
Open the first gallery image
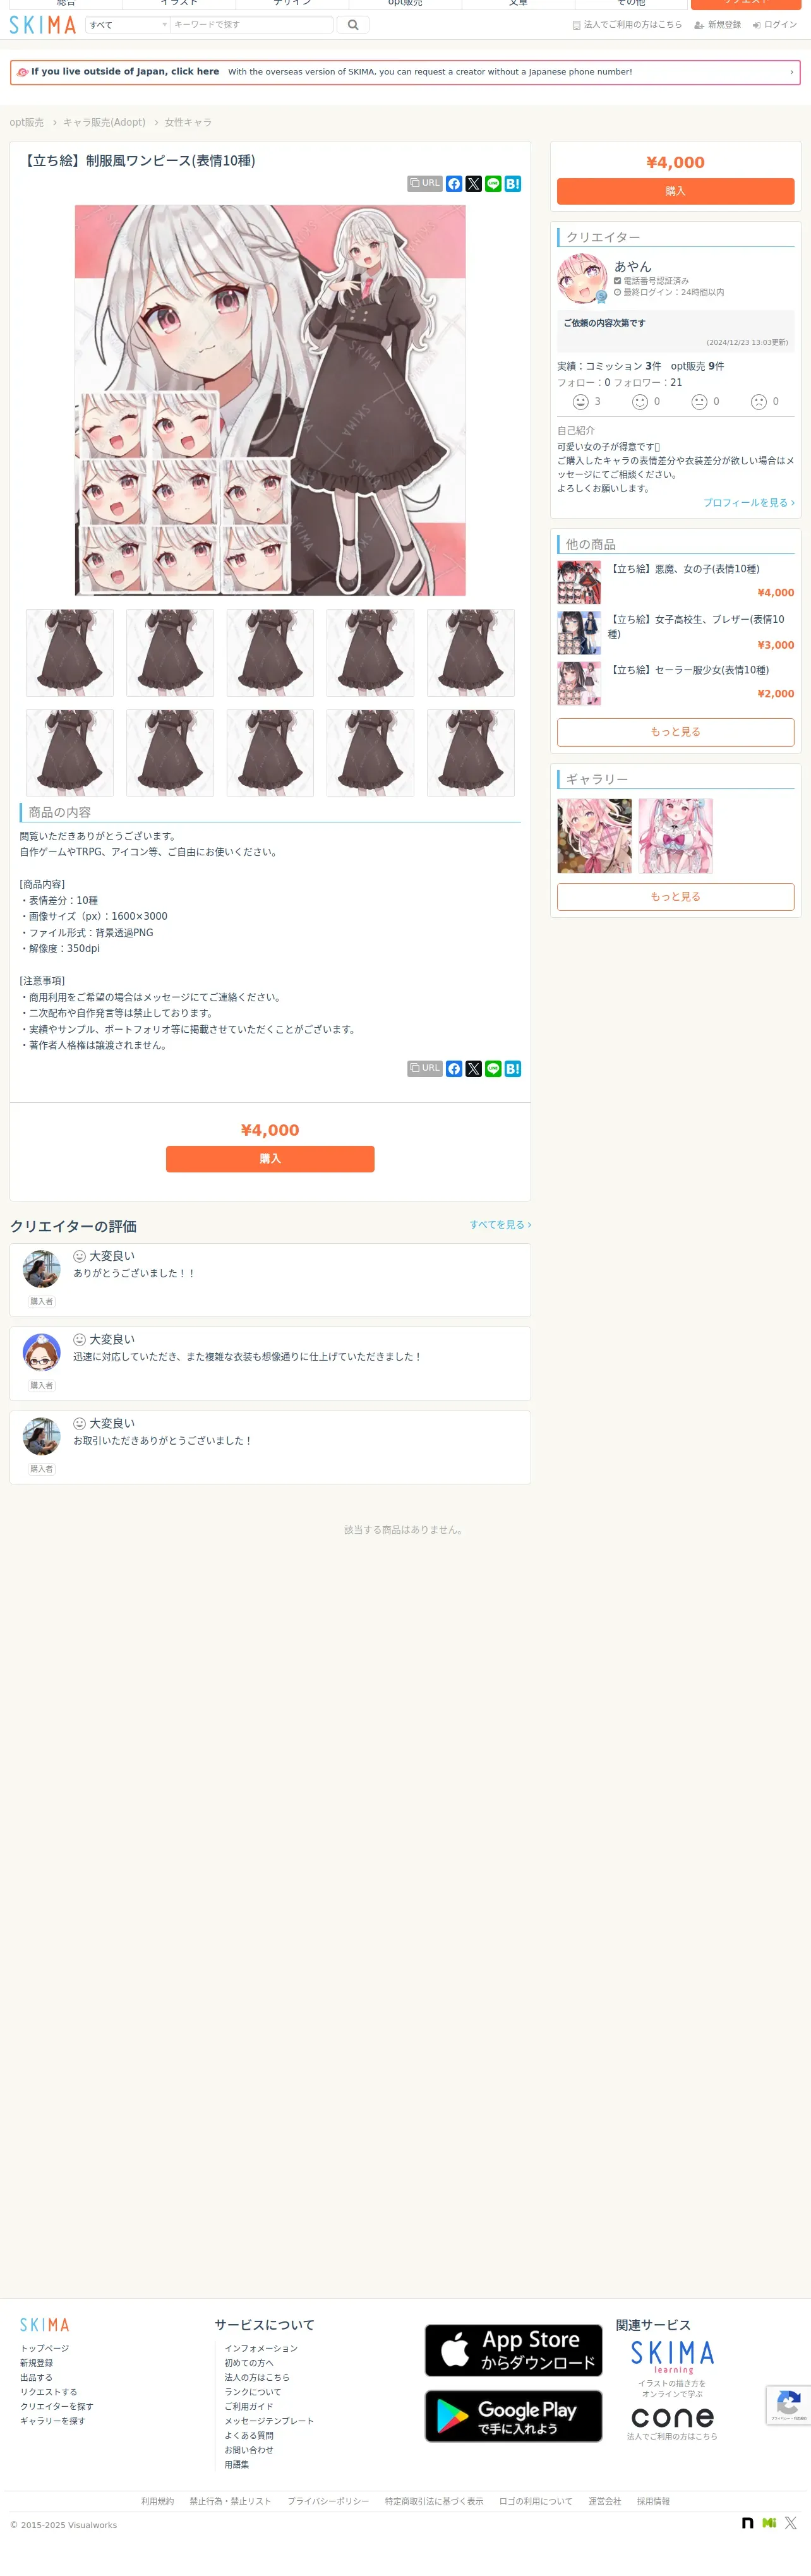click(x=595, y=836)
